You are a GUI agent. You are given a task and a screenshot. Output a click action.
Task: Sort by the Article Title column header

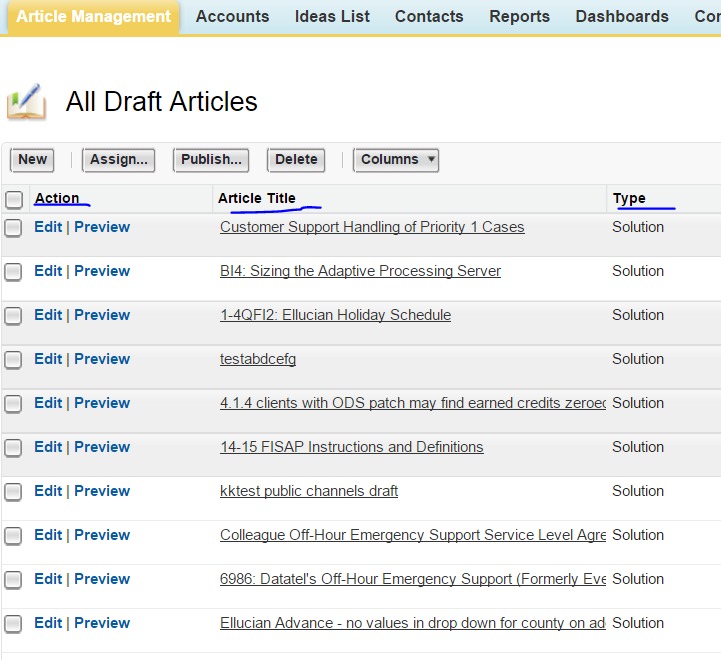[257, 198]
